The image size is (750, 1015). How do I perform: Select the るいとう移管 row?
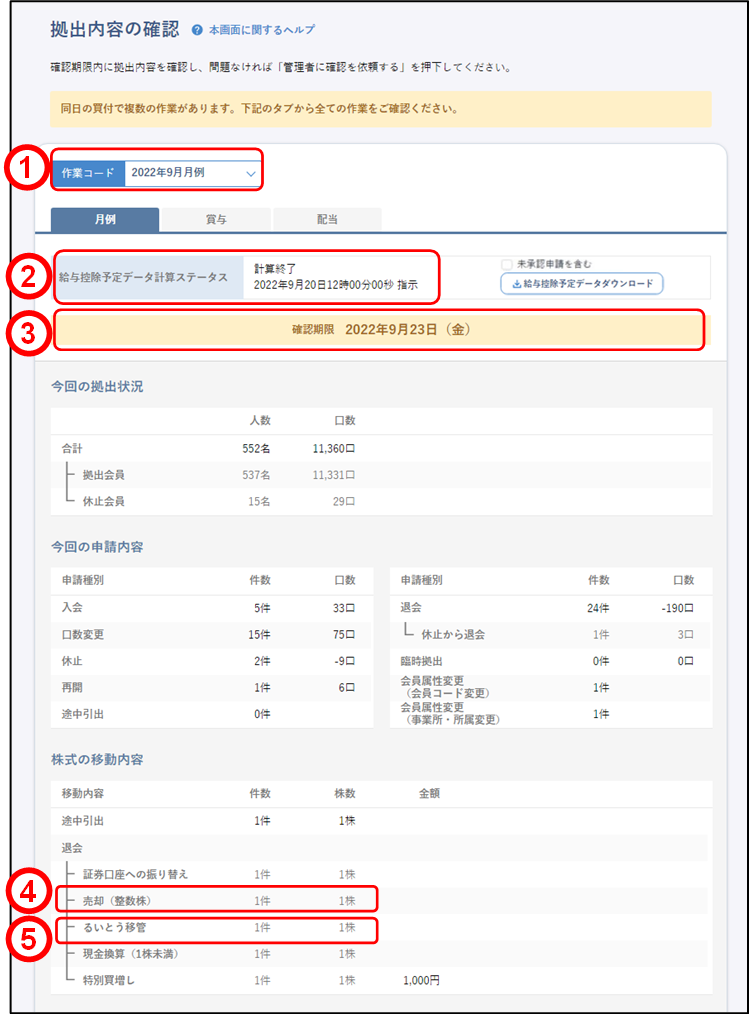coord(217,928)
